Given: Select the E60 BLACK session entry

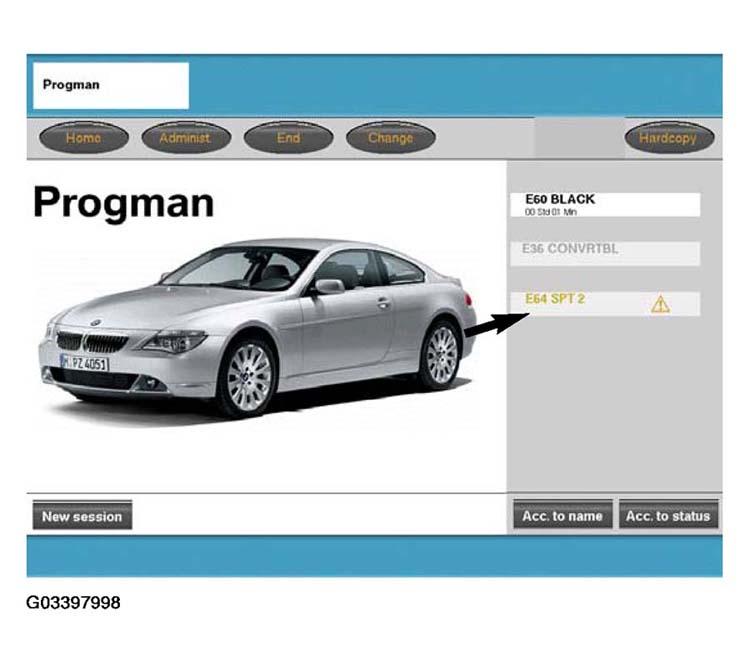Looking at the screenshot, I should 604,204.
